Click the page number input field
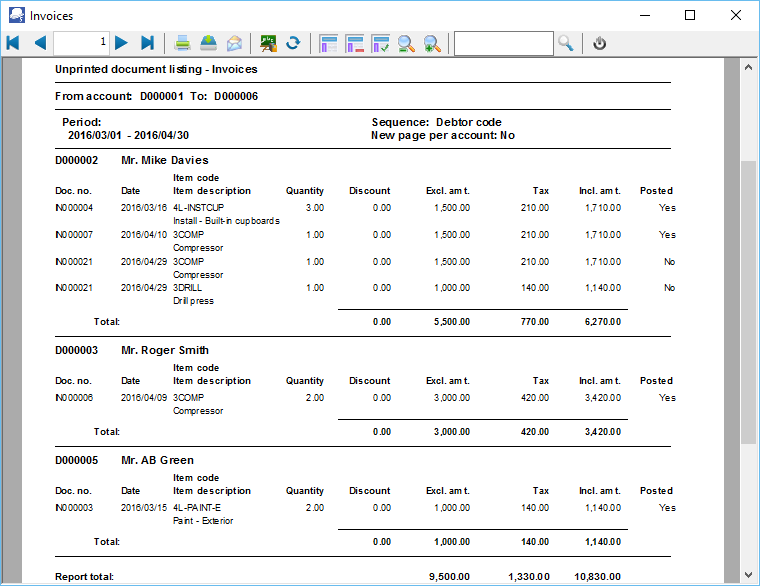This screenshot has width=760, height=586. click(81, 43)
